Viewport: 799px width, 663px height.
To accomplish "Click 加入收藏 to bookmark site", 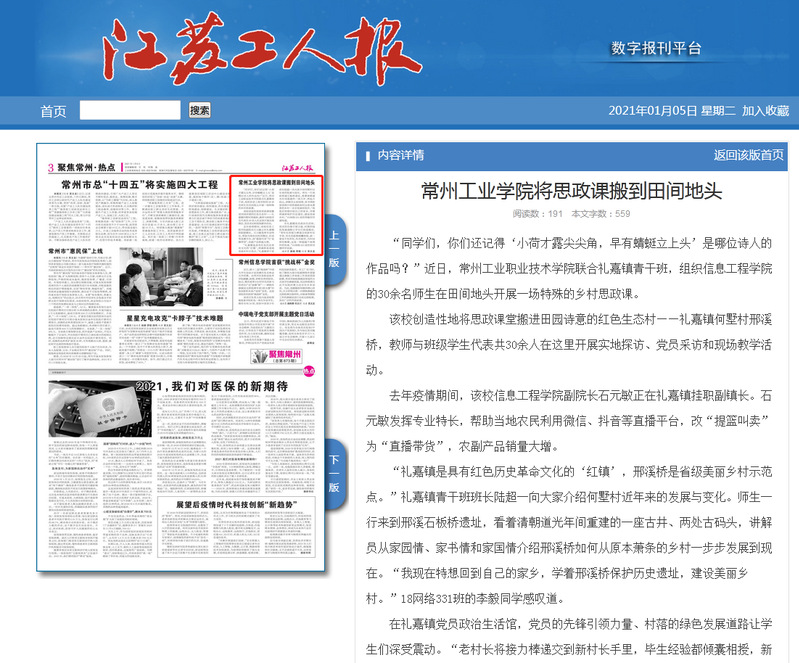I will pos(765,111).
